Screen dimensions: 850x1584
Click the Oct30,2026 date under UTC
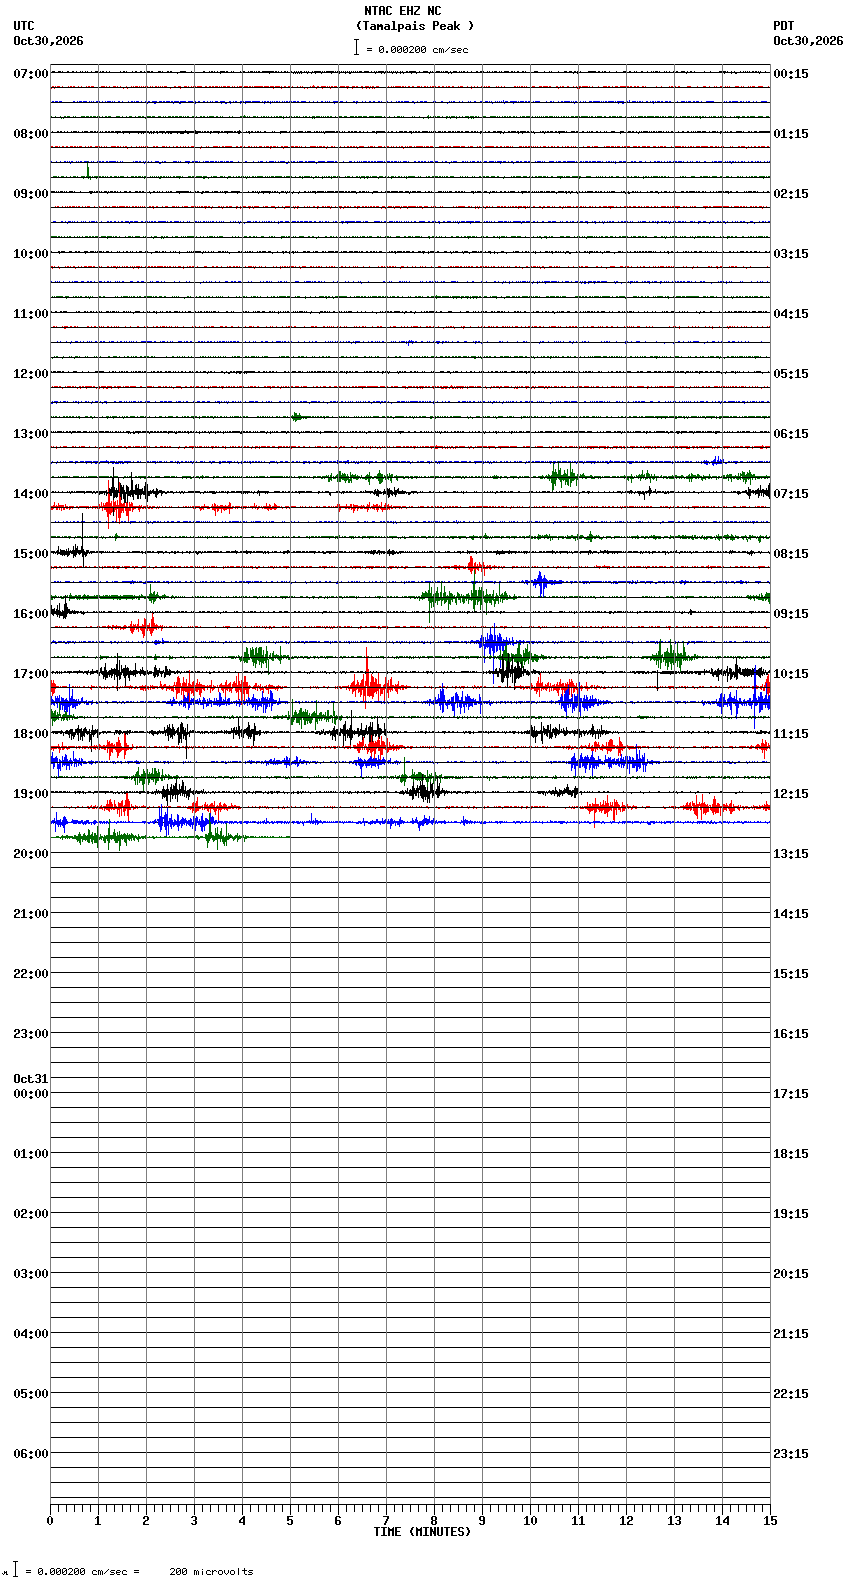point(49,41)
